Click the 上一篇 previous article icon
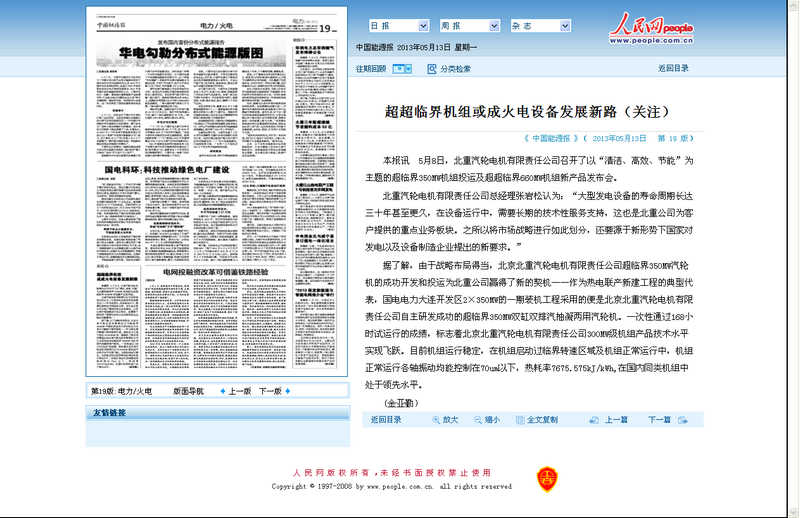Screen dimensions: 800x518 tap(594, 420)
